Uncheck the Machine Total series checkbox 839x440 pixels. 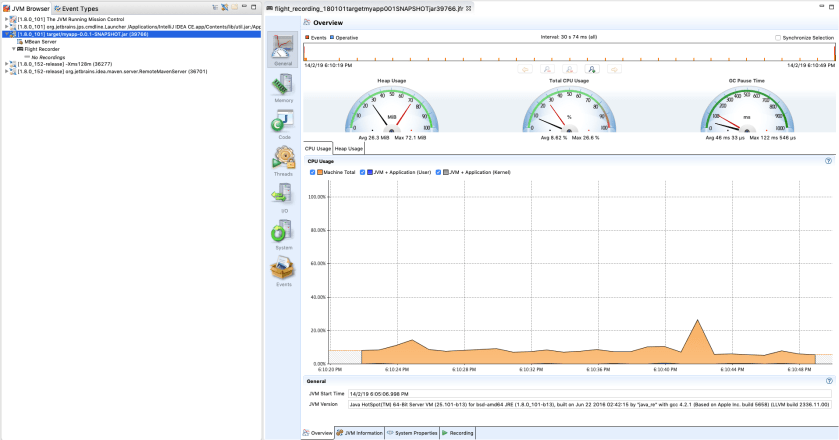311,172
